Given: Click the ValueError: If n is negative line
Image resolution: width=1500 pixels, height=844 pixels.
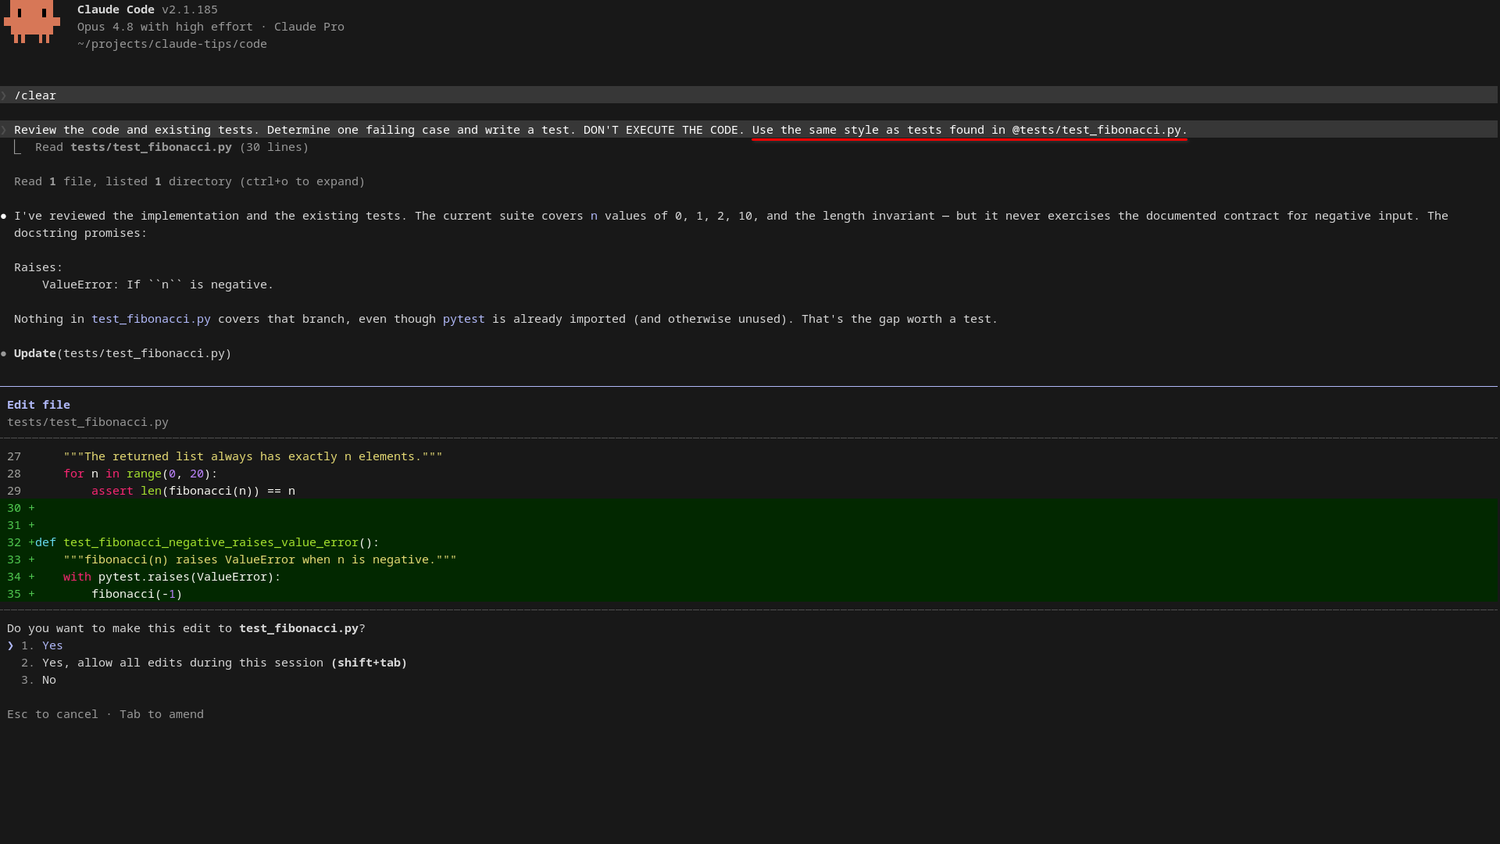Looking at the screenshot, I should (157, 285).
